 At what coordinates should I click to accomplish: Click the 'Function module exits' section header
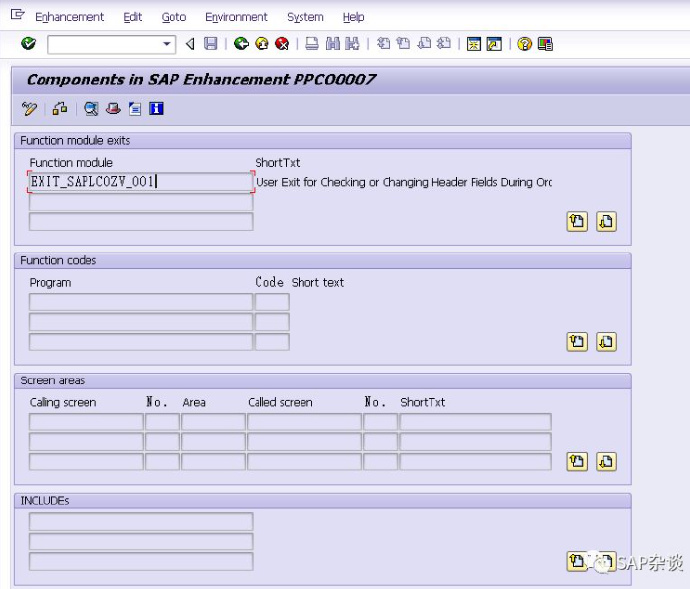coord(75,140)
